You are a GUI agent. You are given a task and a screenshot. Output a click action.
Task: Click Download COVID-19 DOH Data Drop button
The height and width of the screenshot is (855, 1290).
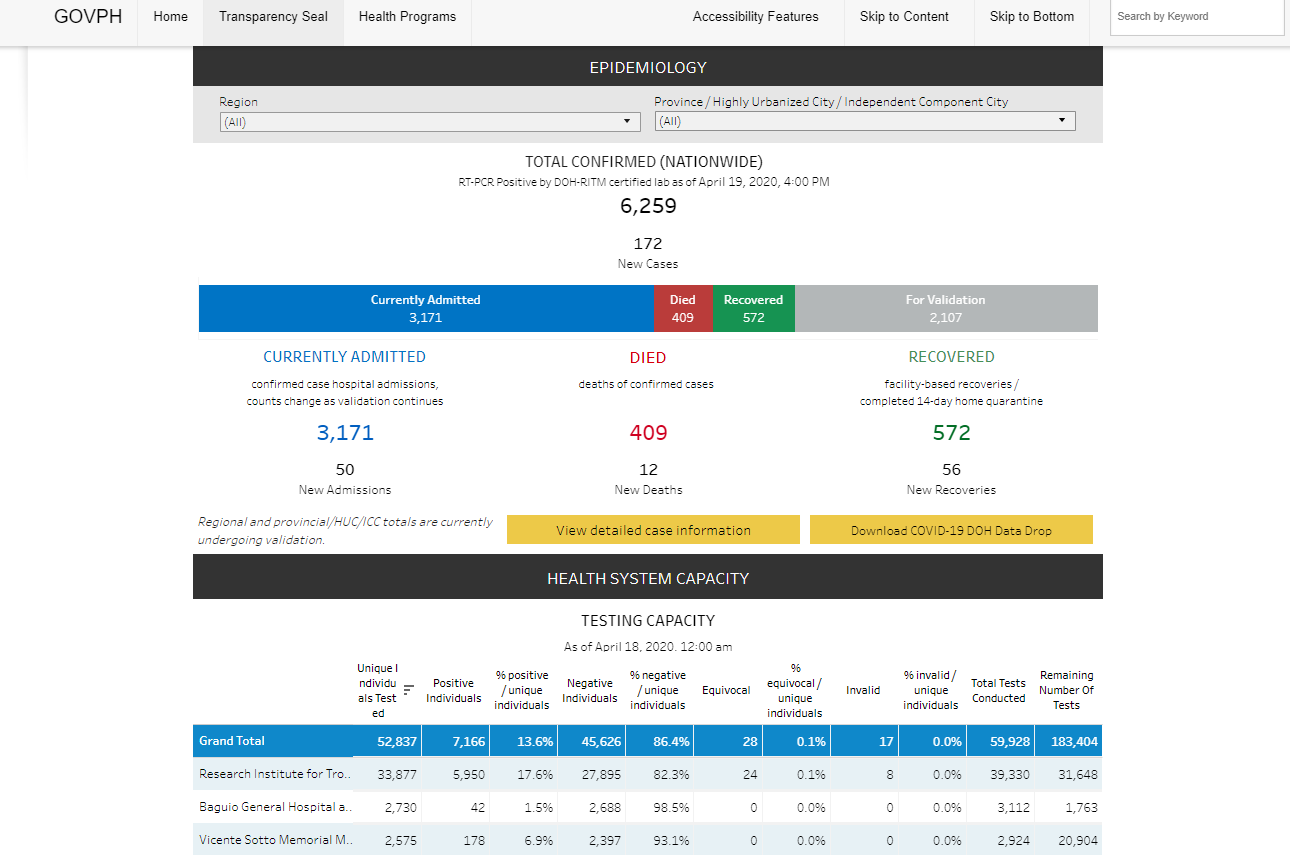point(951,530)
